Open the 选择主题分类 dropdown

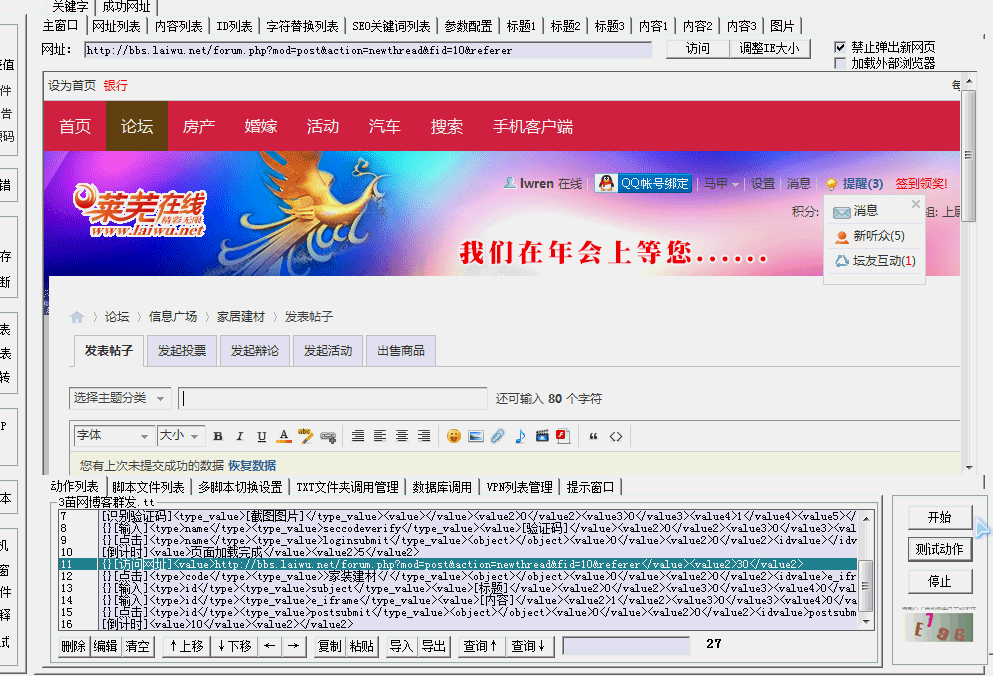(x=120, y=398)
